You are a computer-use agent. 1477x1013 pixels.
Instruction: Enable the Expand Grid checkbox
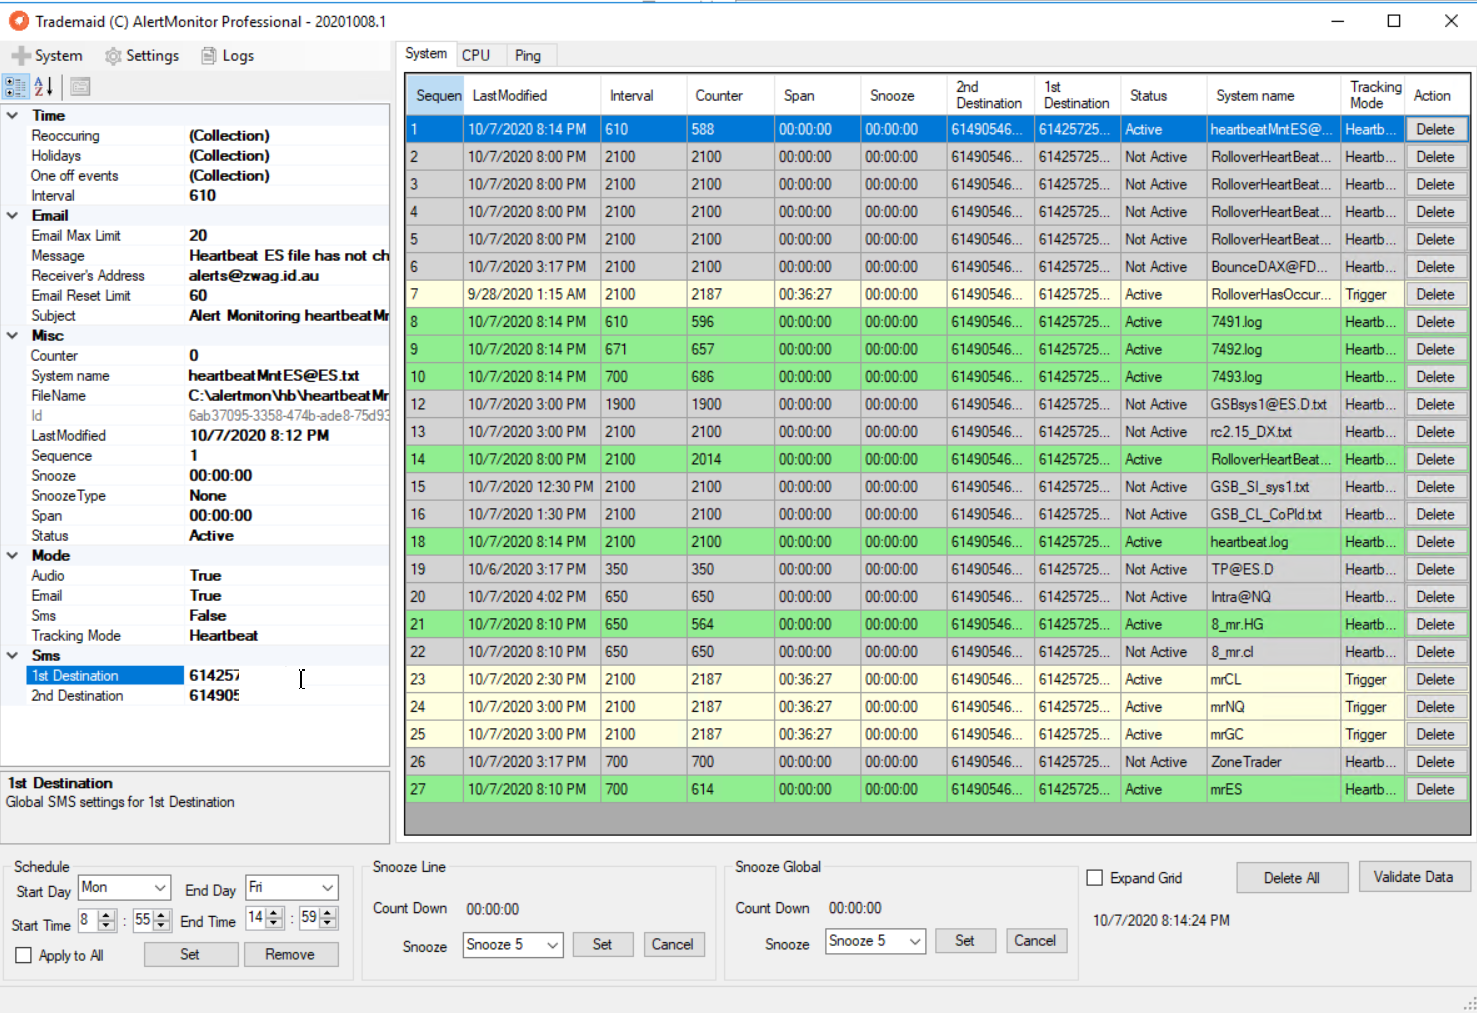(1095, 878)
